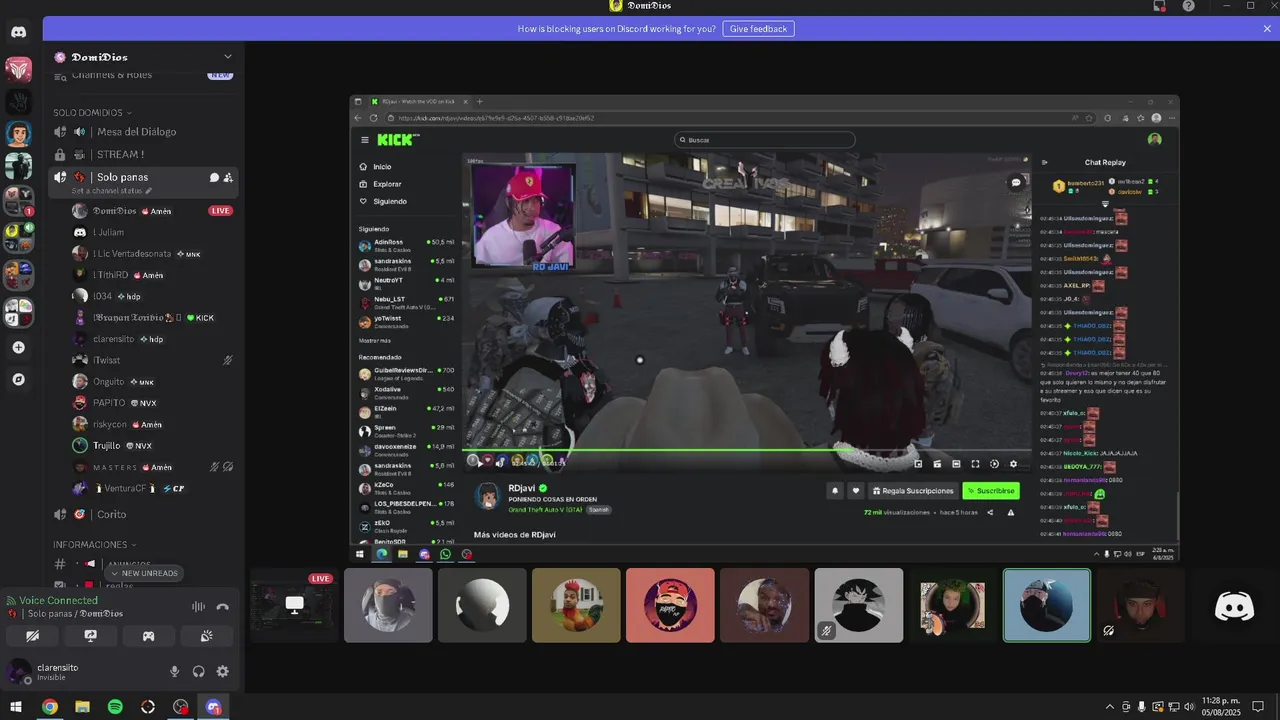Open the Solo panas / DomiDios voice link
The width and height of the screenshot is (1280, 720).
(x=75, y=613)
